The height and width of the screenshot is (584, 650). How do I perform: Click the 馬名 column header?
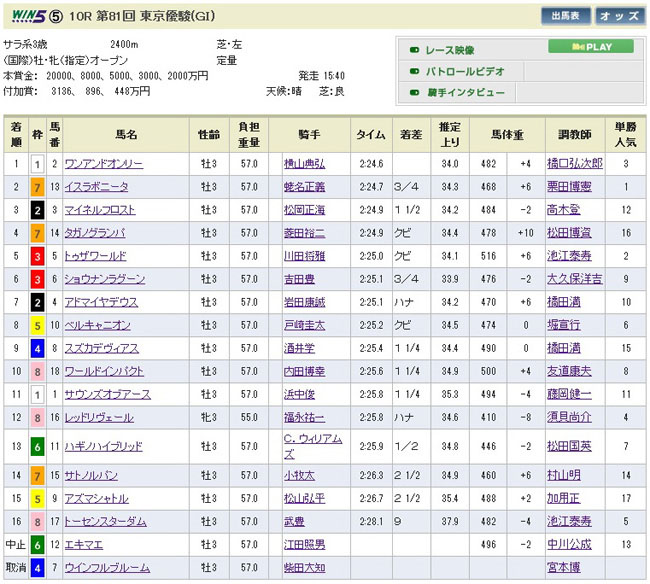pos(126,133)
